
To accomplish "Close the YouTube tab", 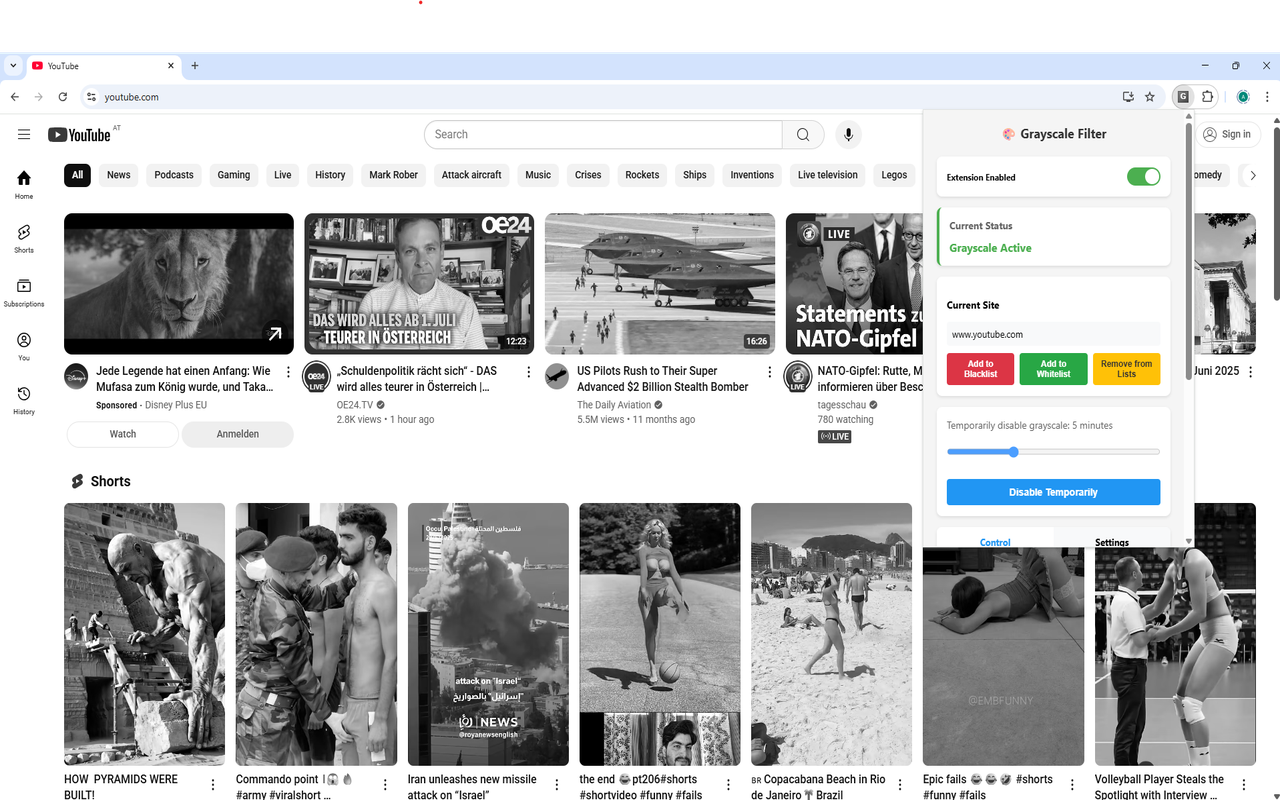I will [171, 66].
